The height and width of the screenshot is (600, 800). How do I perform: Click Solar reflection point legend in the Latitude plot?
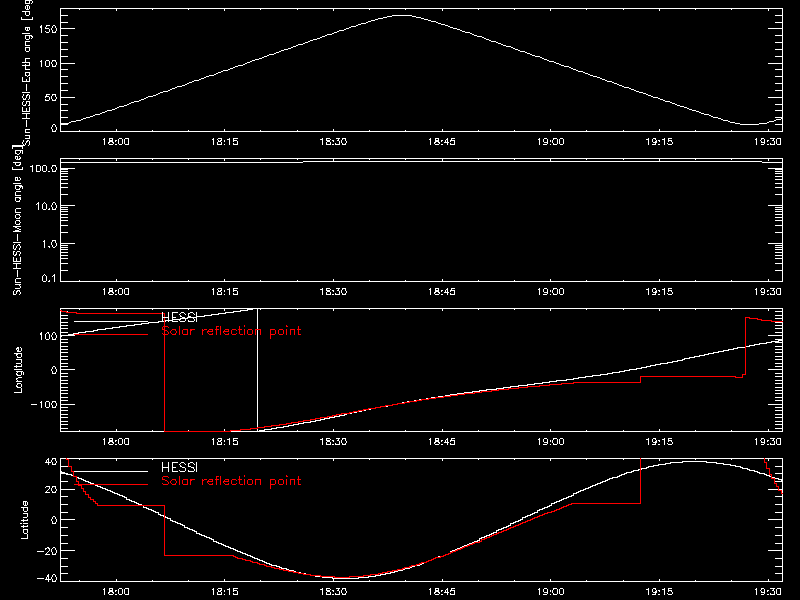(231, 481)
